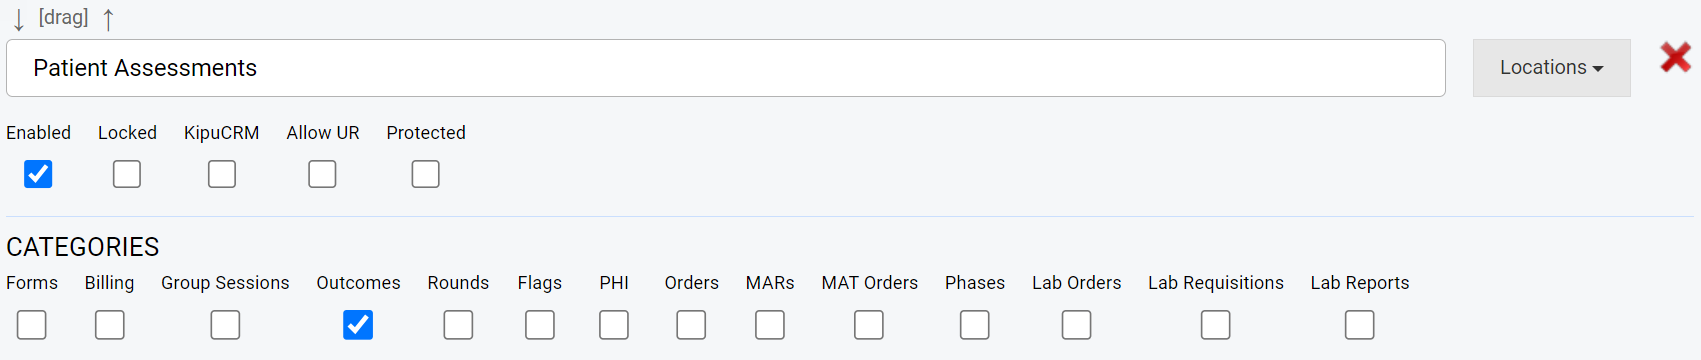This screenshot has height=360, width=1701.
Task: Check the Billing category checkbox
Action: (x=110, y=325)
